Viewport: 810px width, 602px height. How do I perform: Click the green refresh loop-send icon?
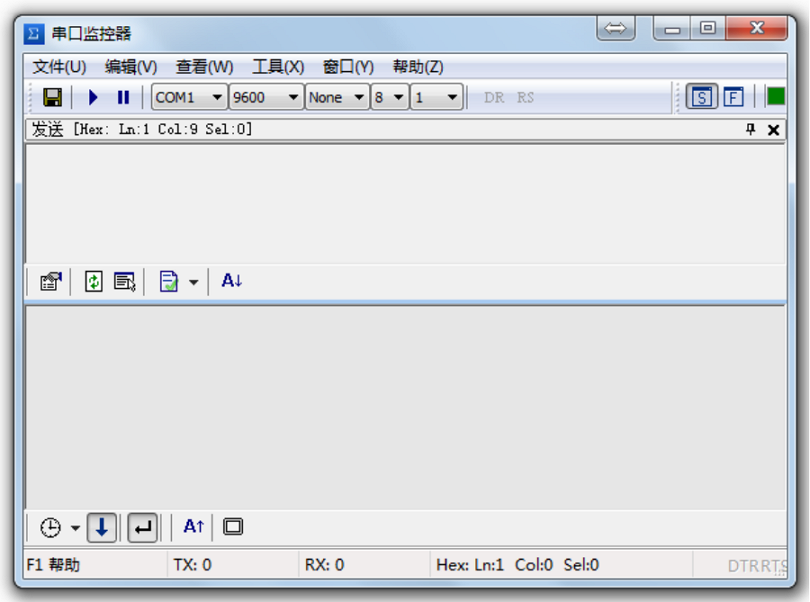pyautogui.click(x=94, y=282)
